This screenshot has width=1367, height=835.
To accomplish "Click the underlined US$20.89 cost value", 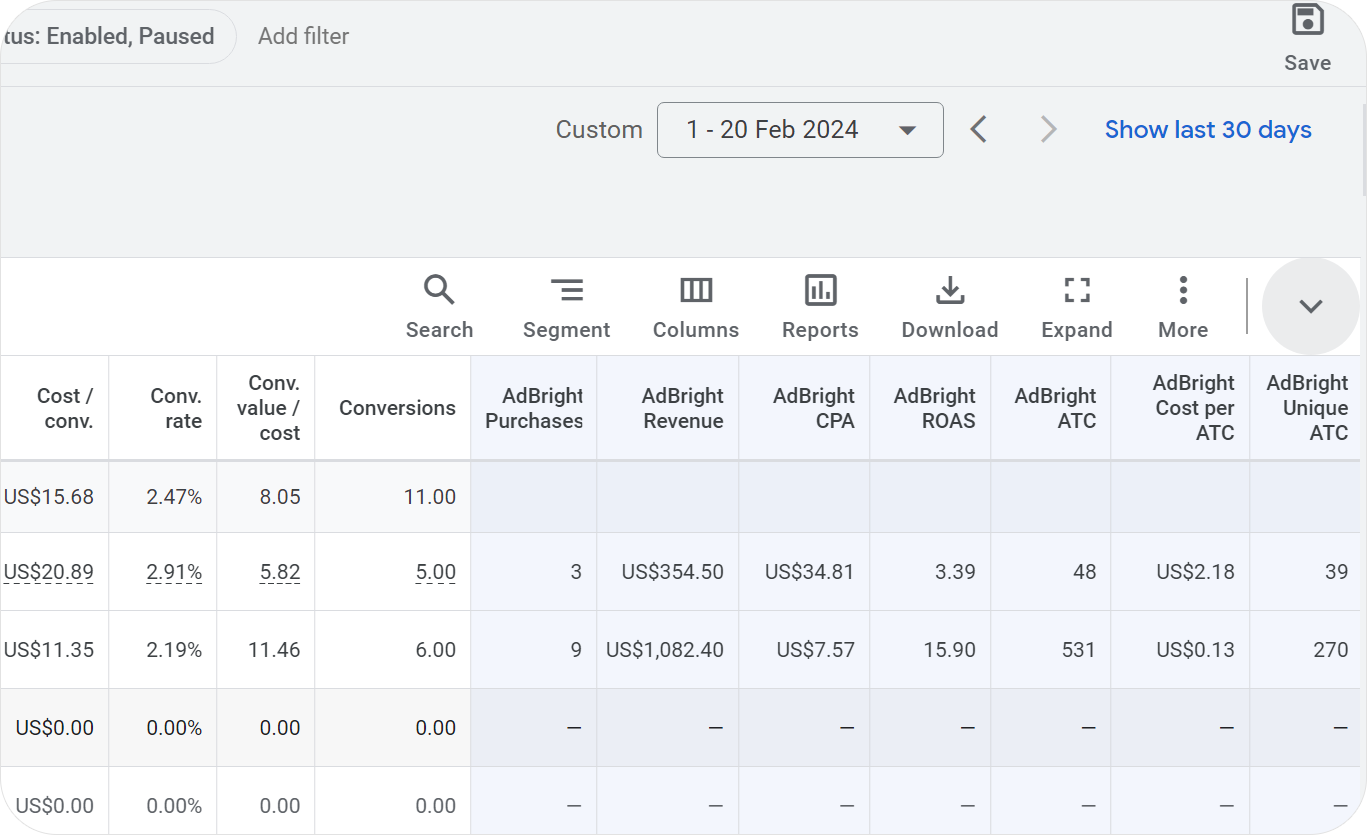I will 49,572.
